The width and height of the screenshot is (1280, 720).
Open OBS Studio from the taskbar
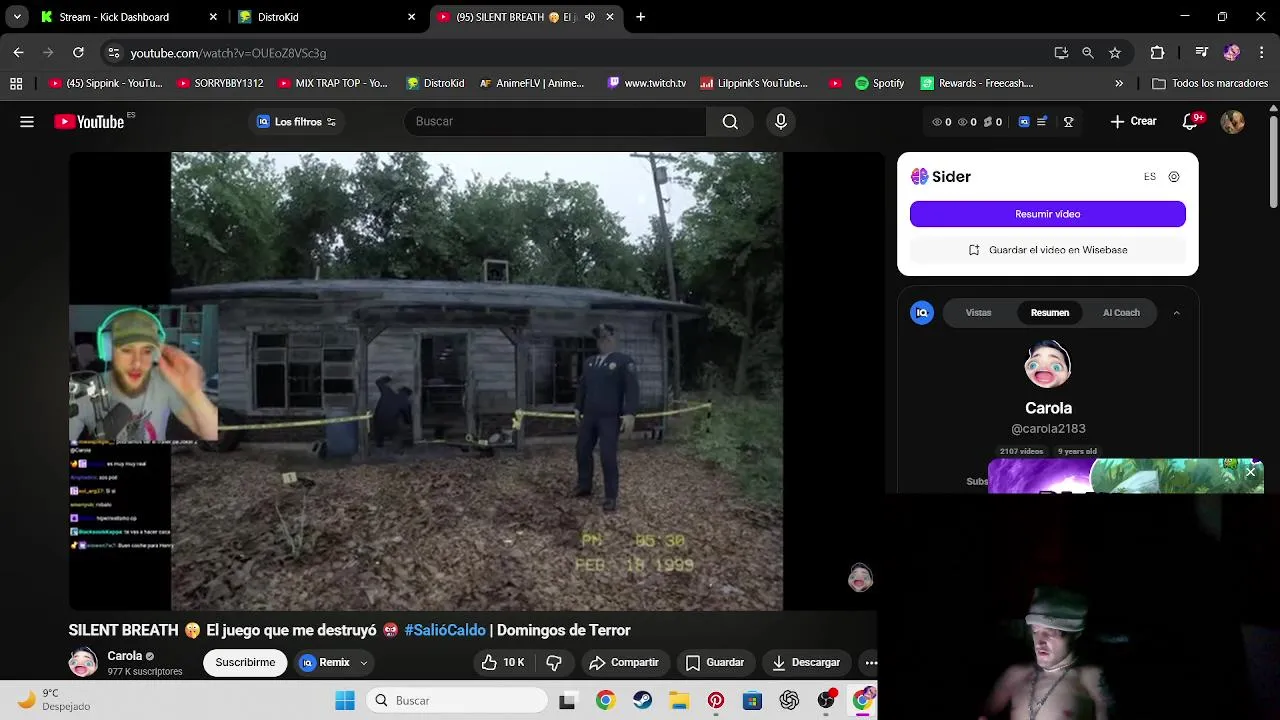coord(826,701)
